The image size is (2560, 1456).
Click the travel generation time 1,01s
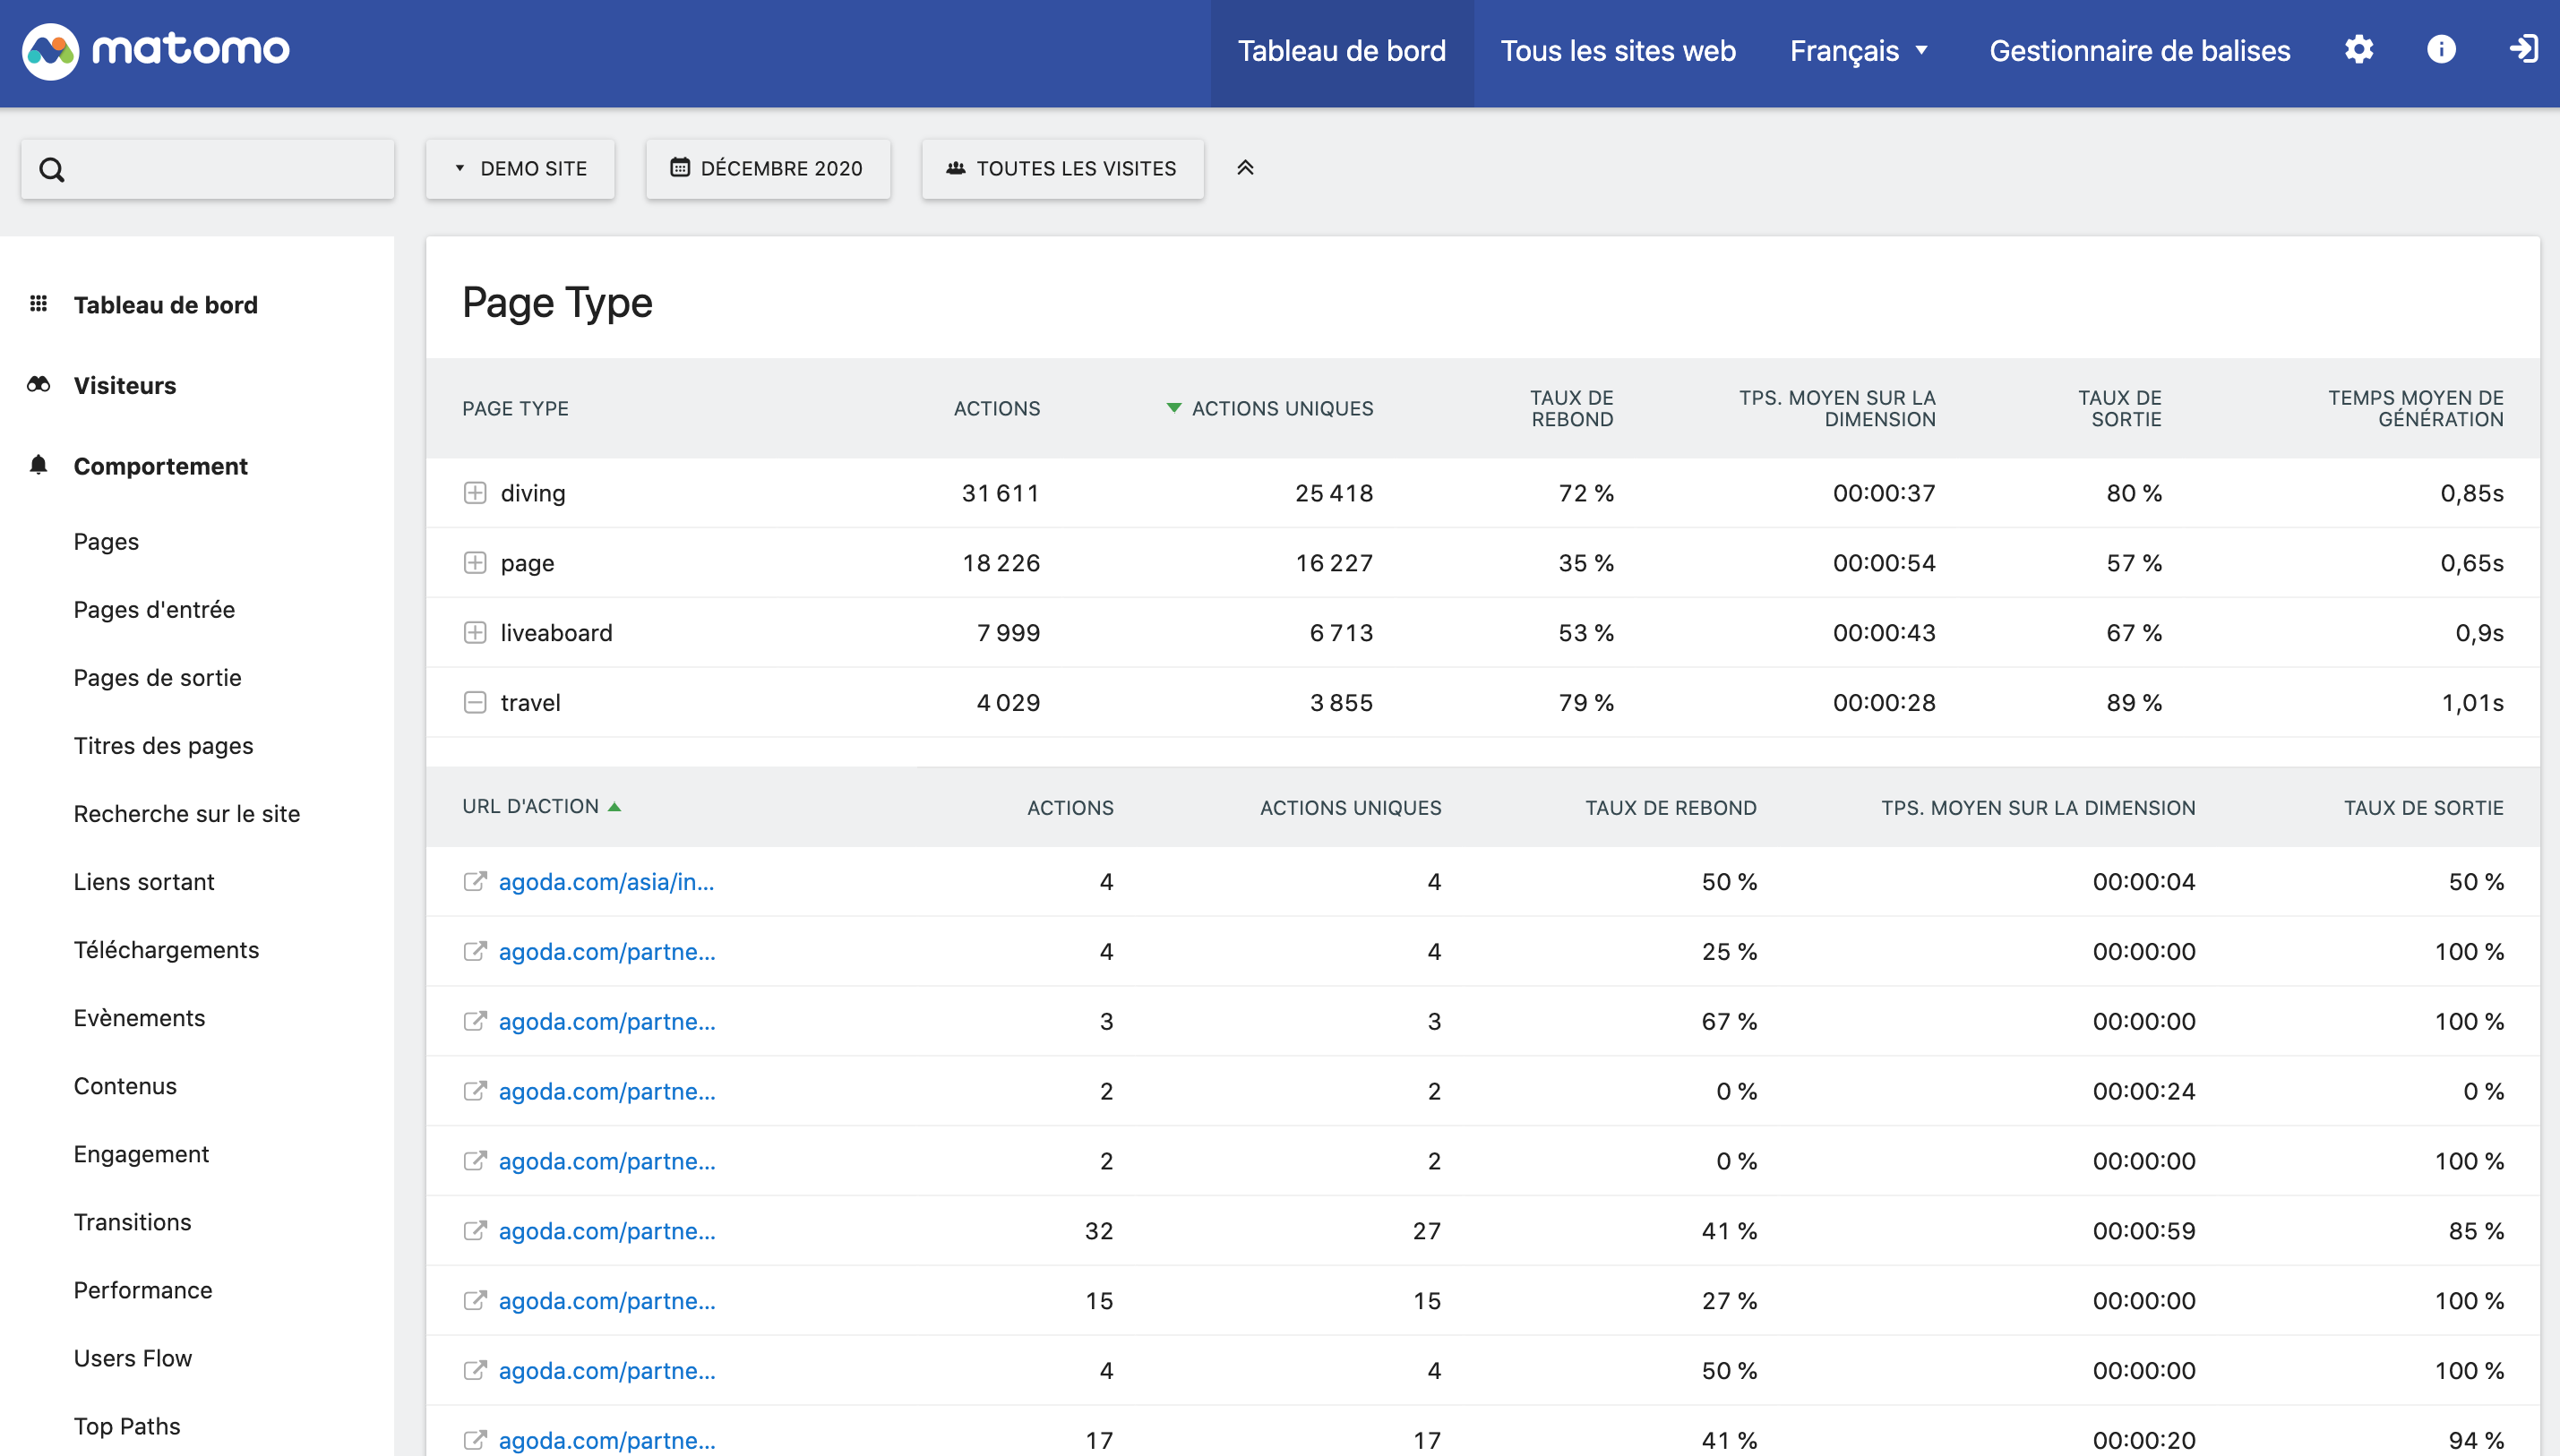click(x=2473, y=703)
